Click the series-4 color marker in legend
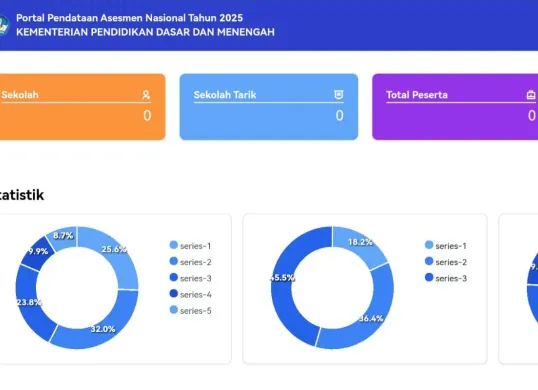The width and height of the screenshot is (538, 390). tap(174, 294)
